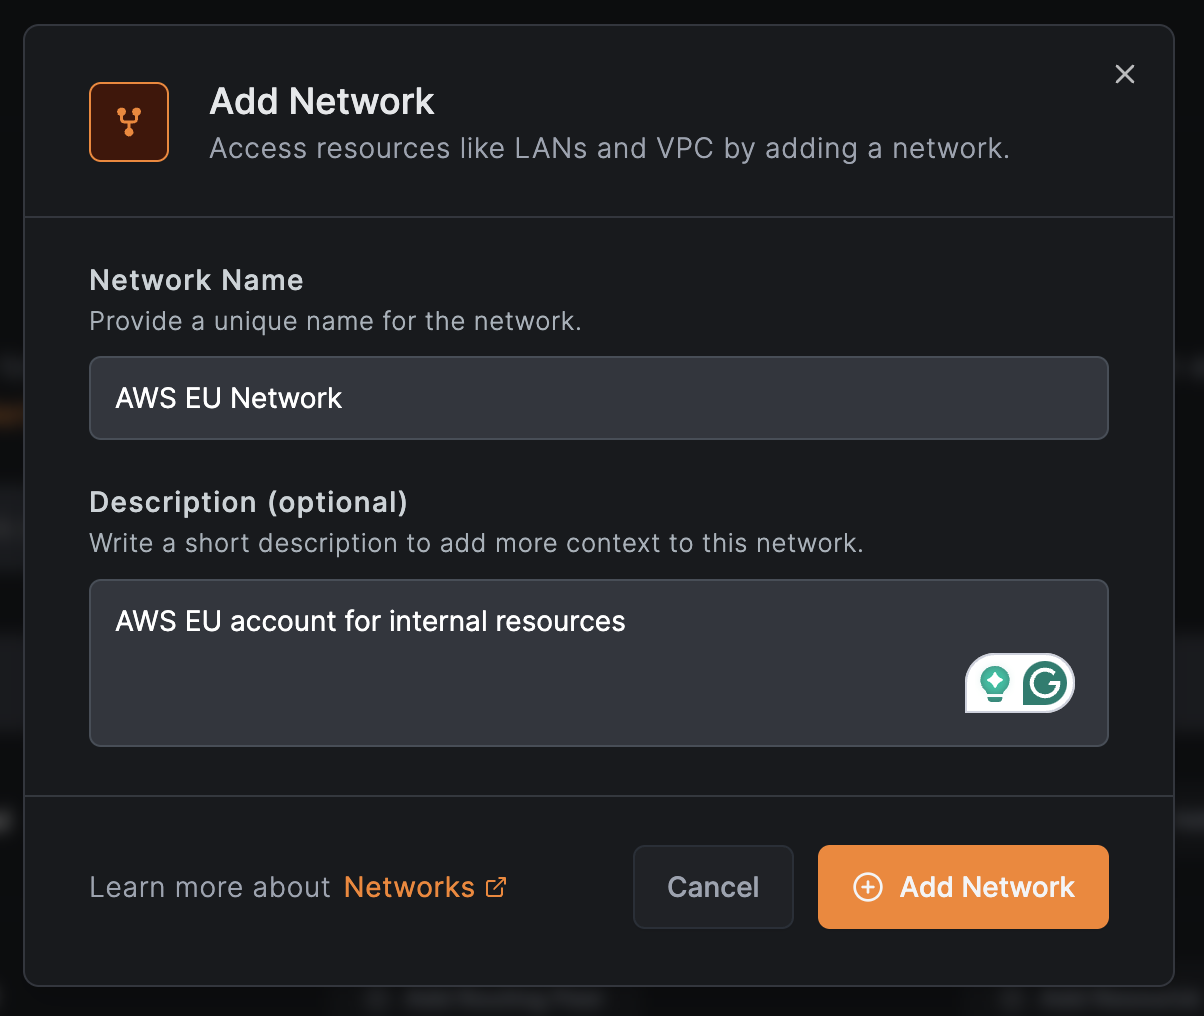
Task: Dismiss the Add Network dialog with X
Action: [x=1124, y=74]
